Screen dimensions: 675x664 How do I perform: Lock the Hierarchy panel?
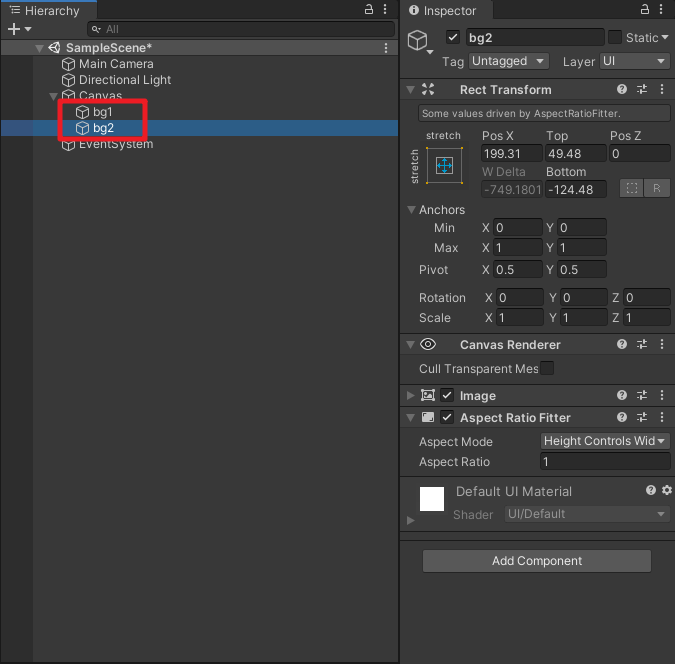click(368, 9)
